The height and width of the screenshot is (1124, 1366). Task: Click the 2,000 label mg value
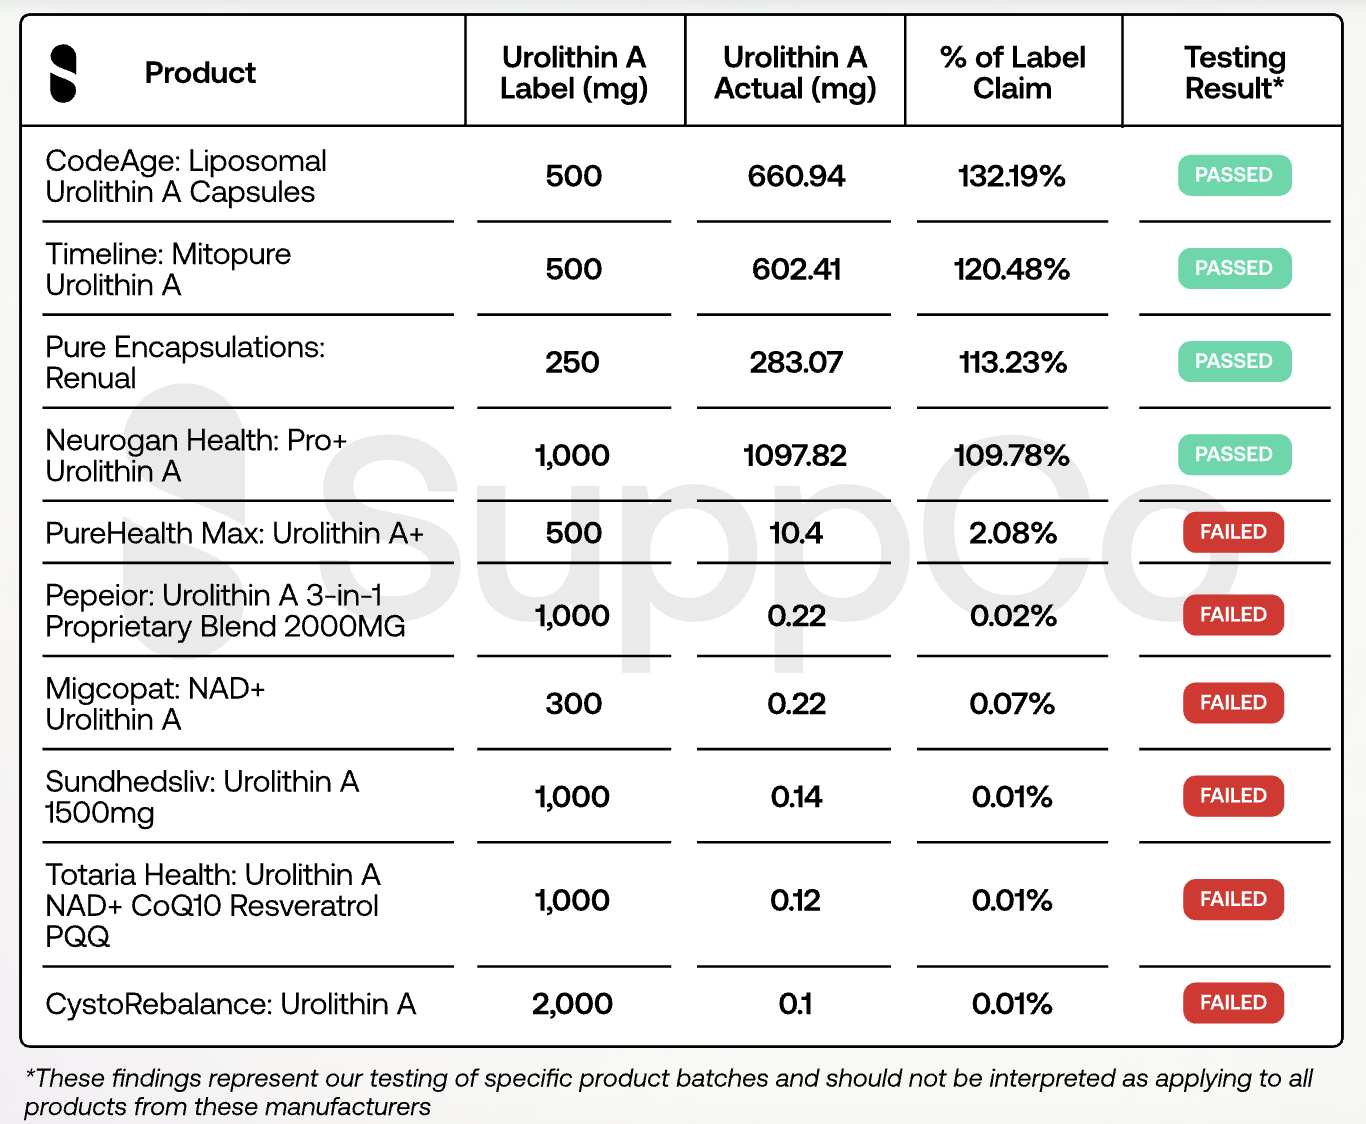(x=572, y=1004)
